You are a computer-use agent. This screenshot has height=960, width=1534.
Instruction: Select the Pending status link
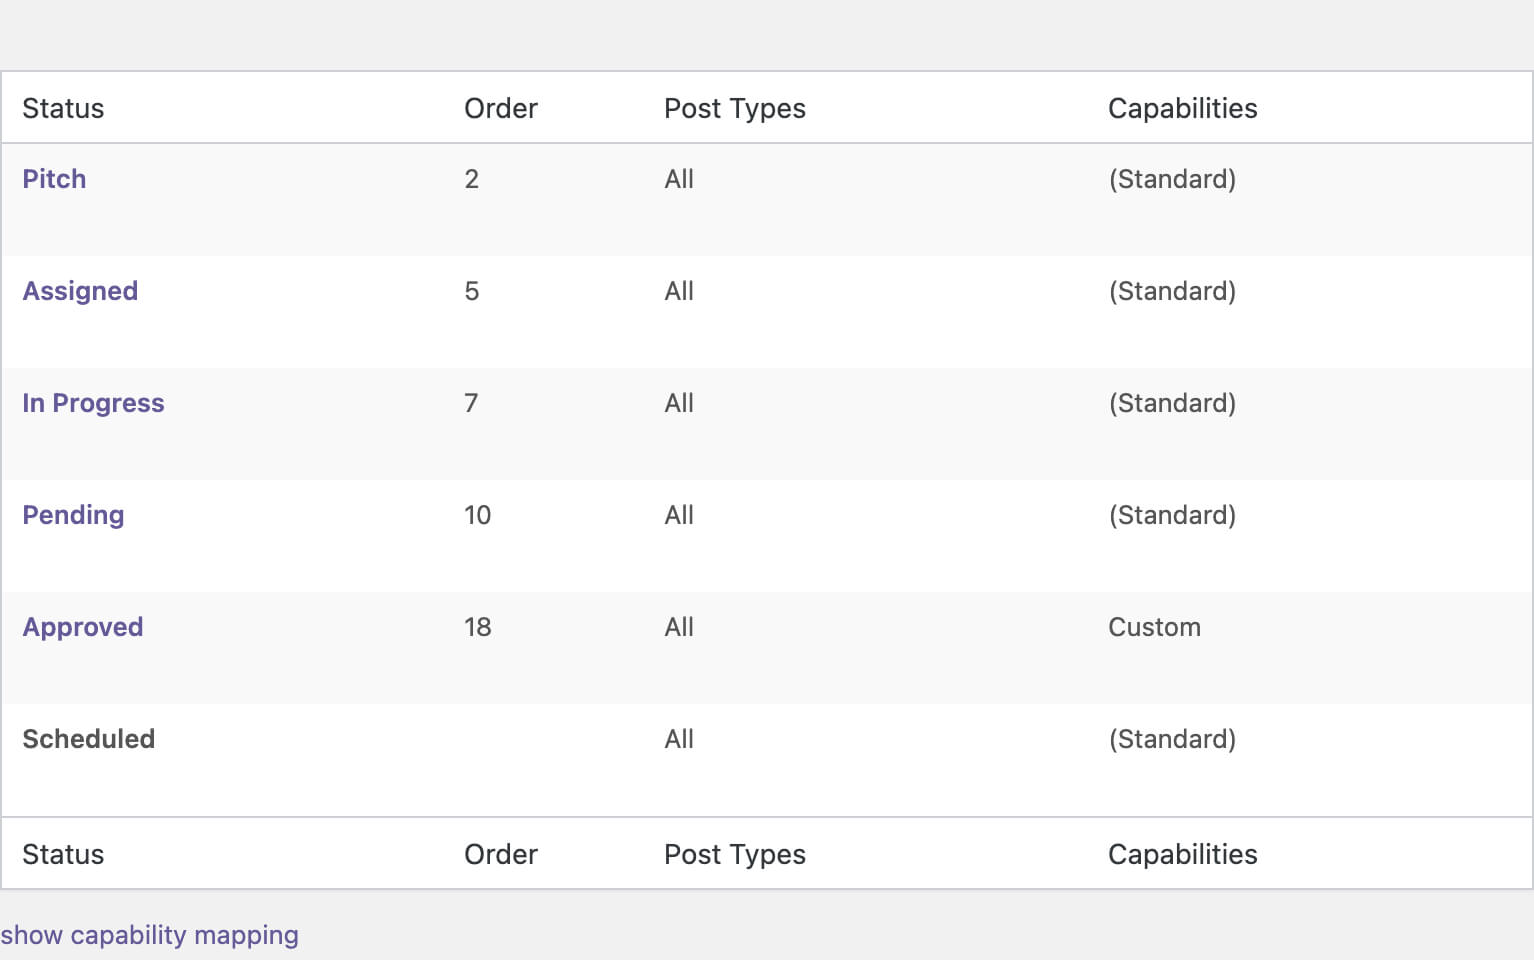[73, 515]
